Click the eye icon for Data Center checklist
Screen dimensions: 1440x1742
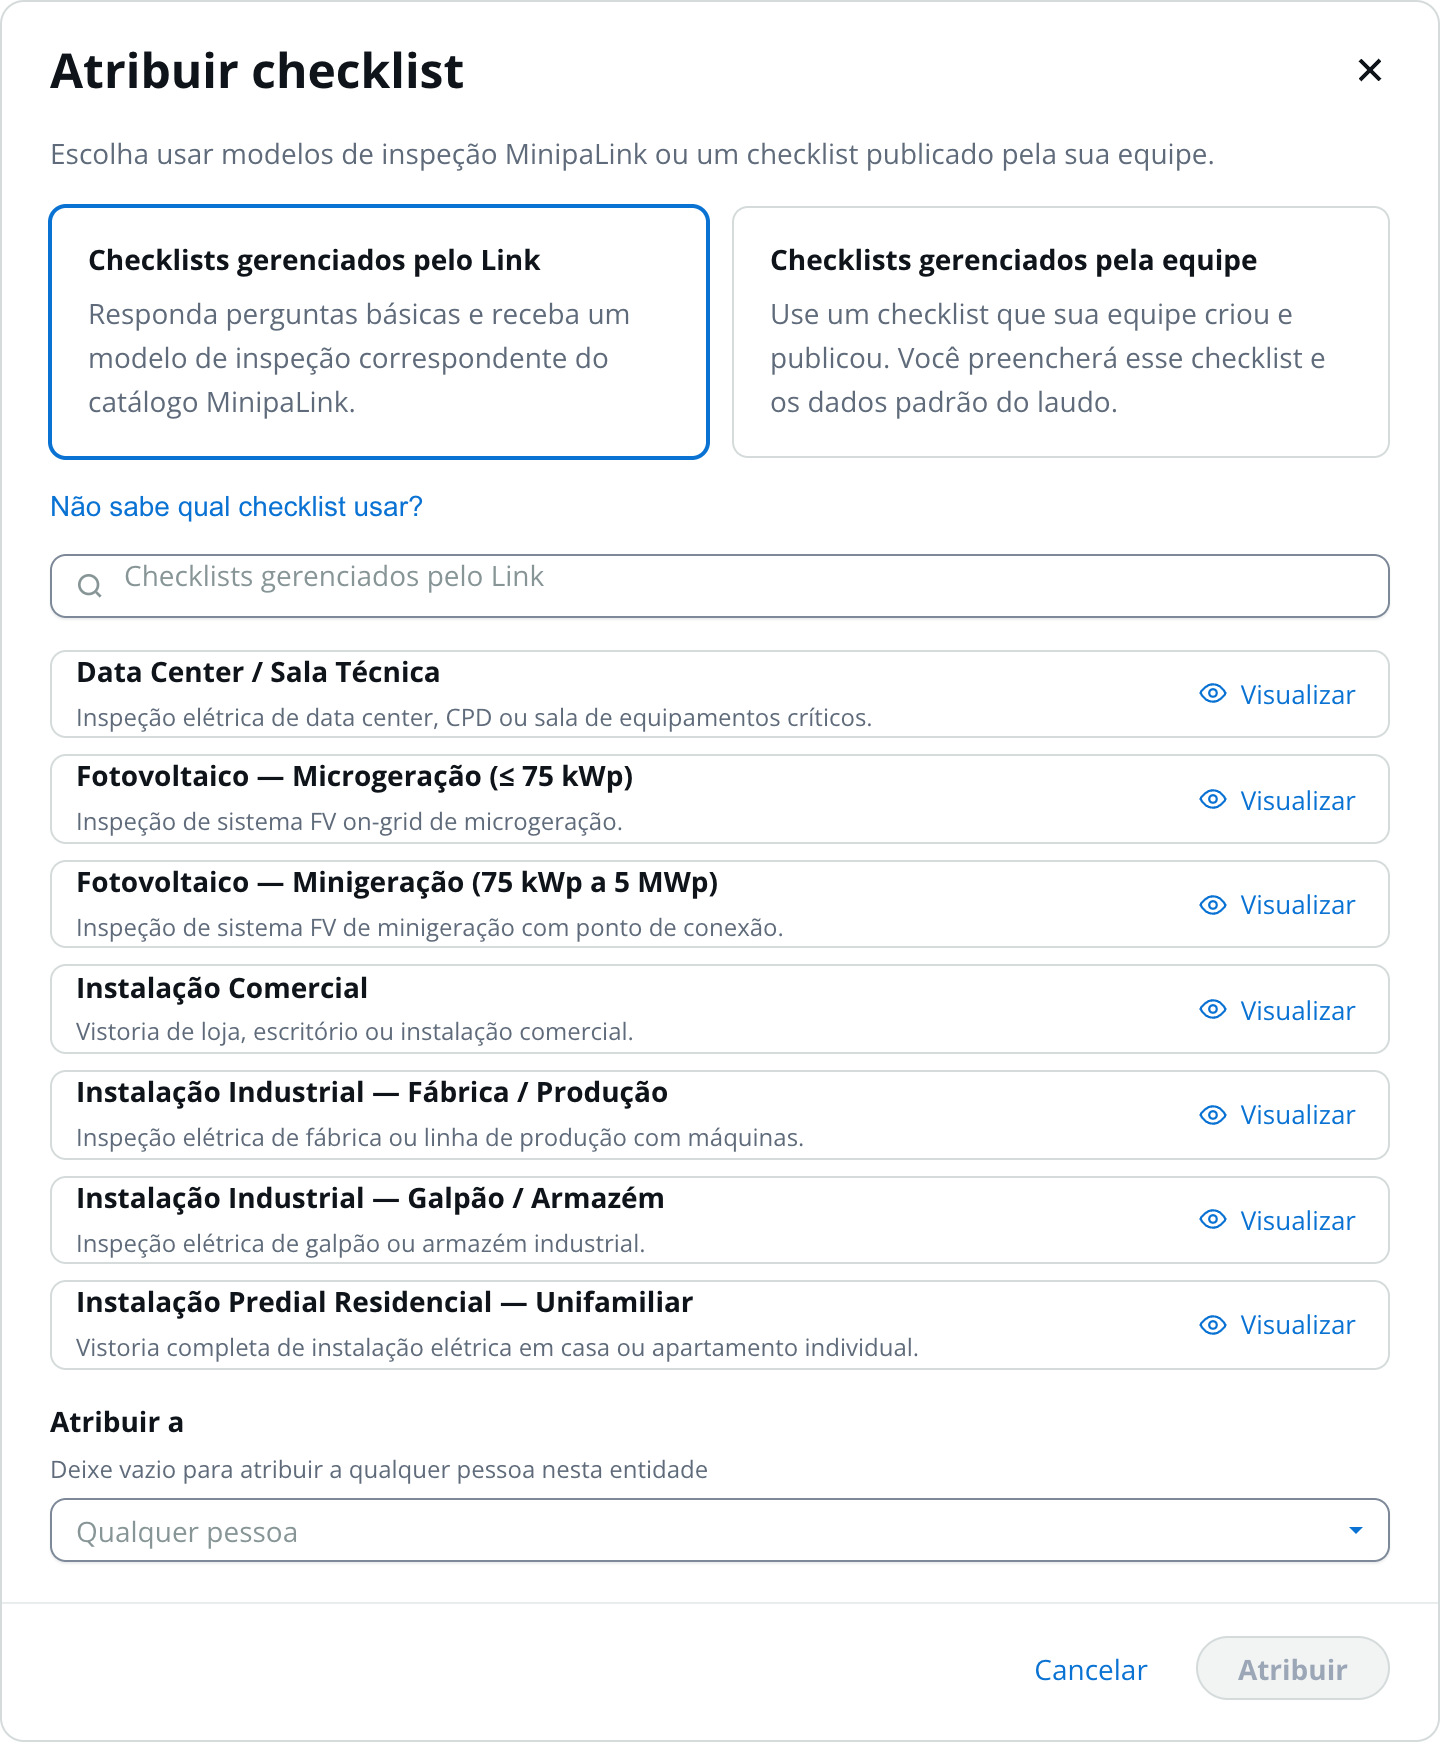pos(1212,693)
